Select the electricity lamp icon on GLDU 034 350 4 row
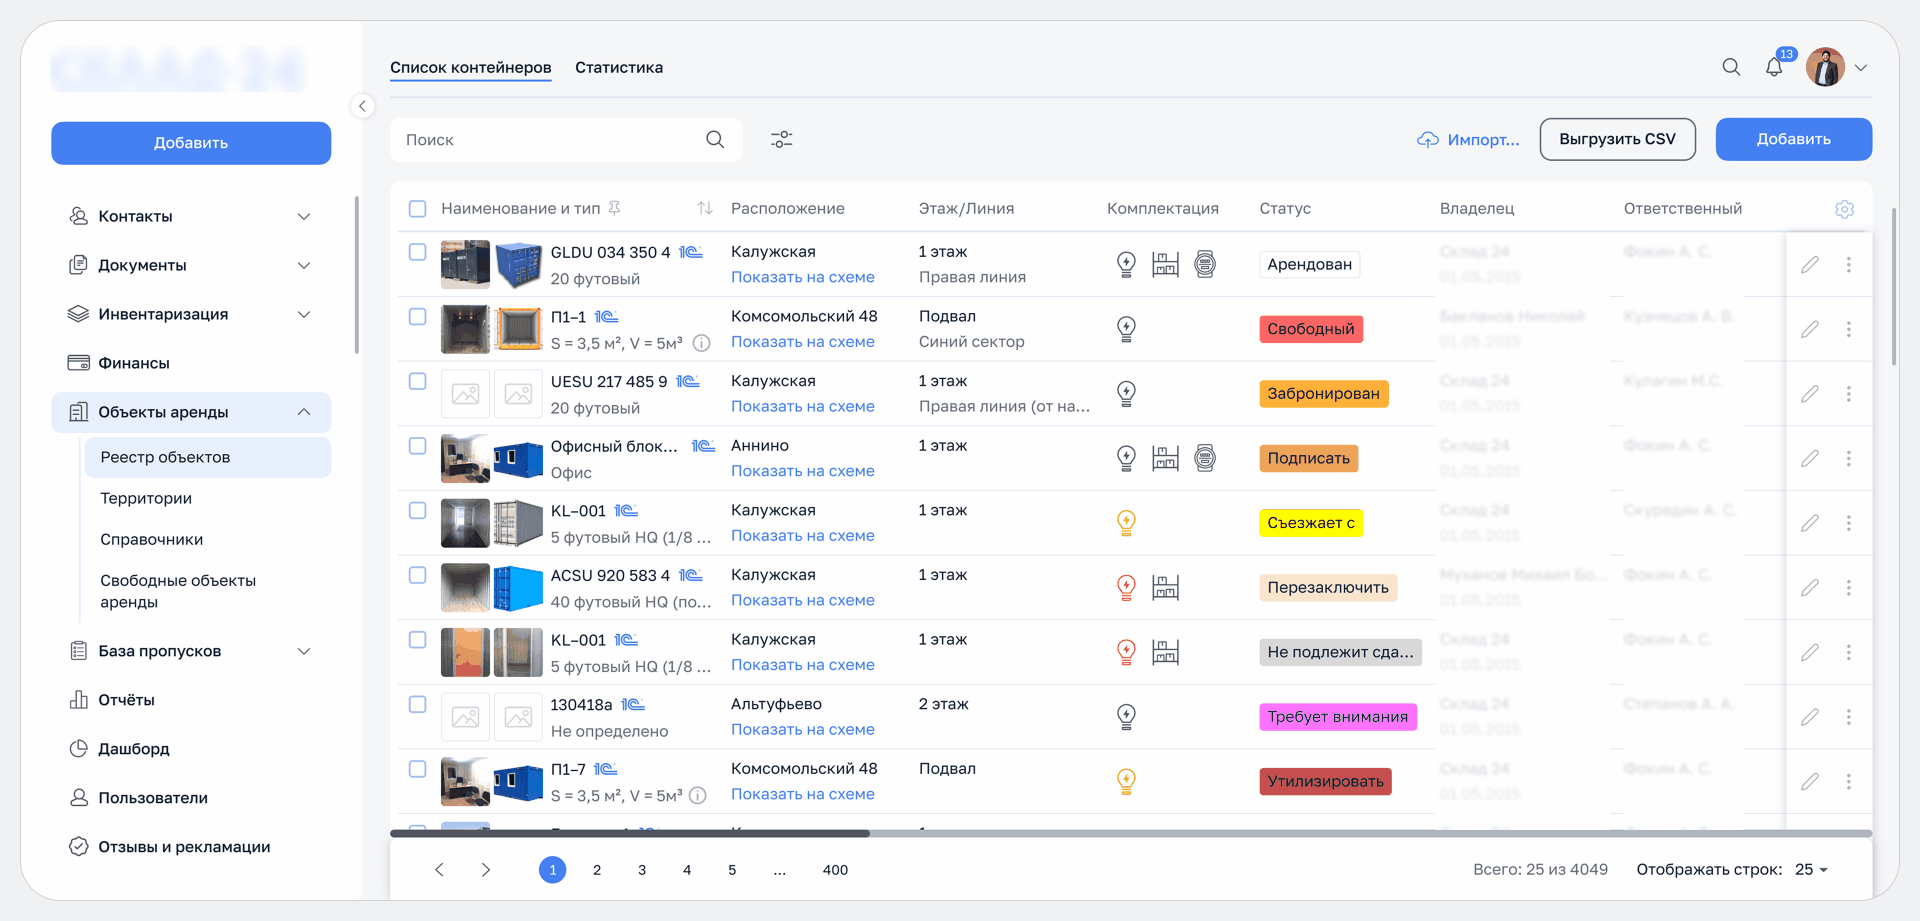 pos(1126,264)
